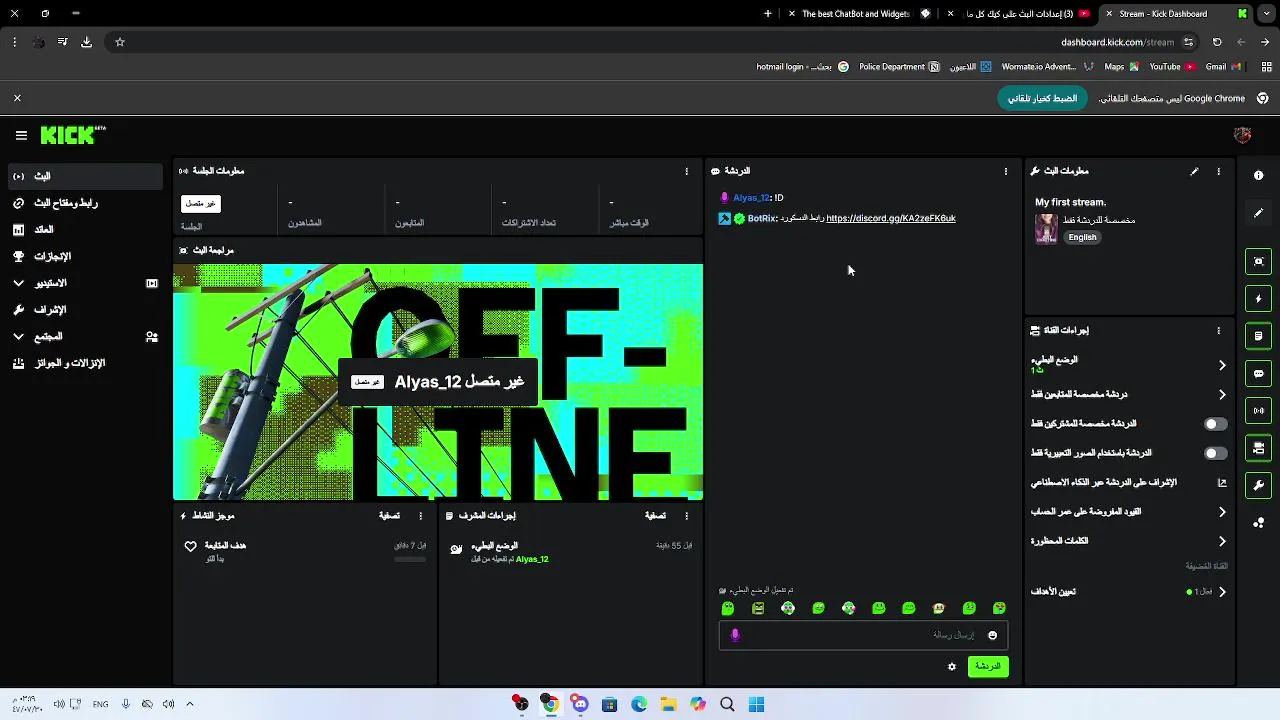
Task: Select البث in the sidebar
Action: tap(84, 176)
